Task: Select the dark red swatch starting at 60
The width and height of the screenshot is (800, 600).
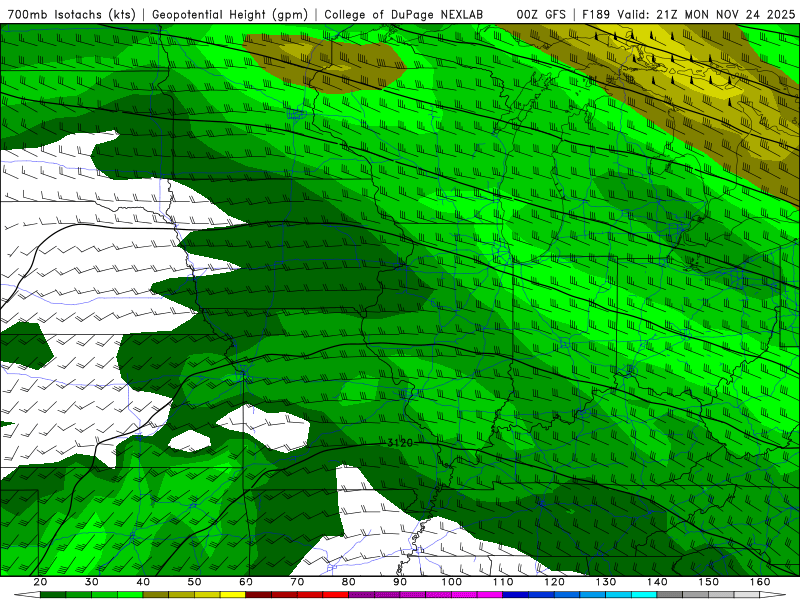Action: 259,594
